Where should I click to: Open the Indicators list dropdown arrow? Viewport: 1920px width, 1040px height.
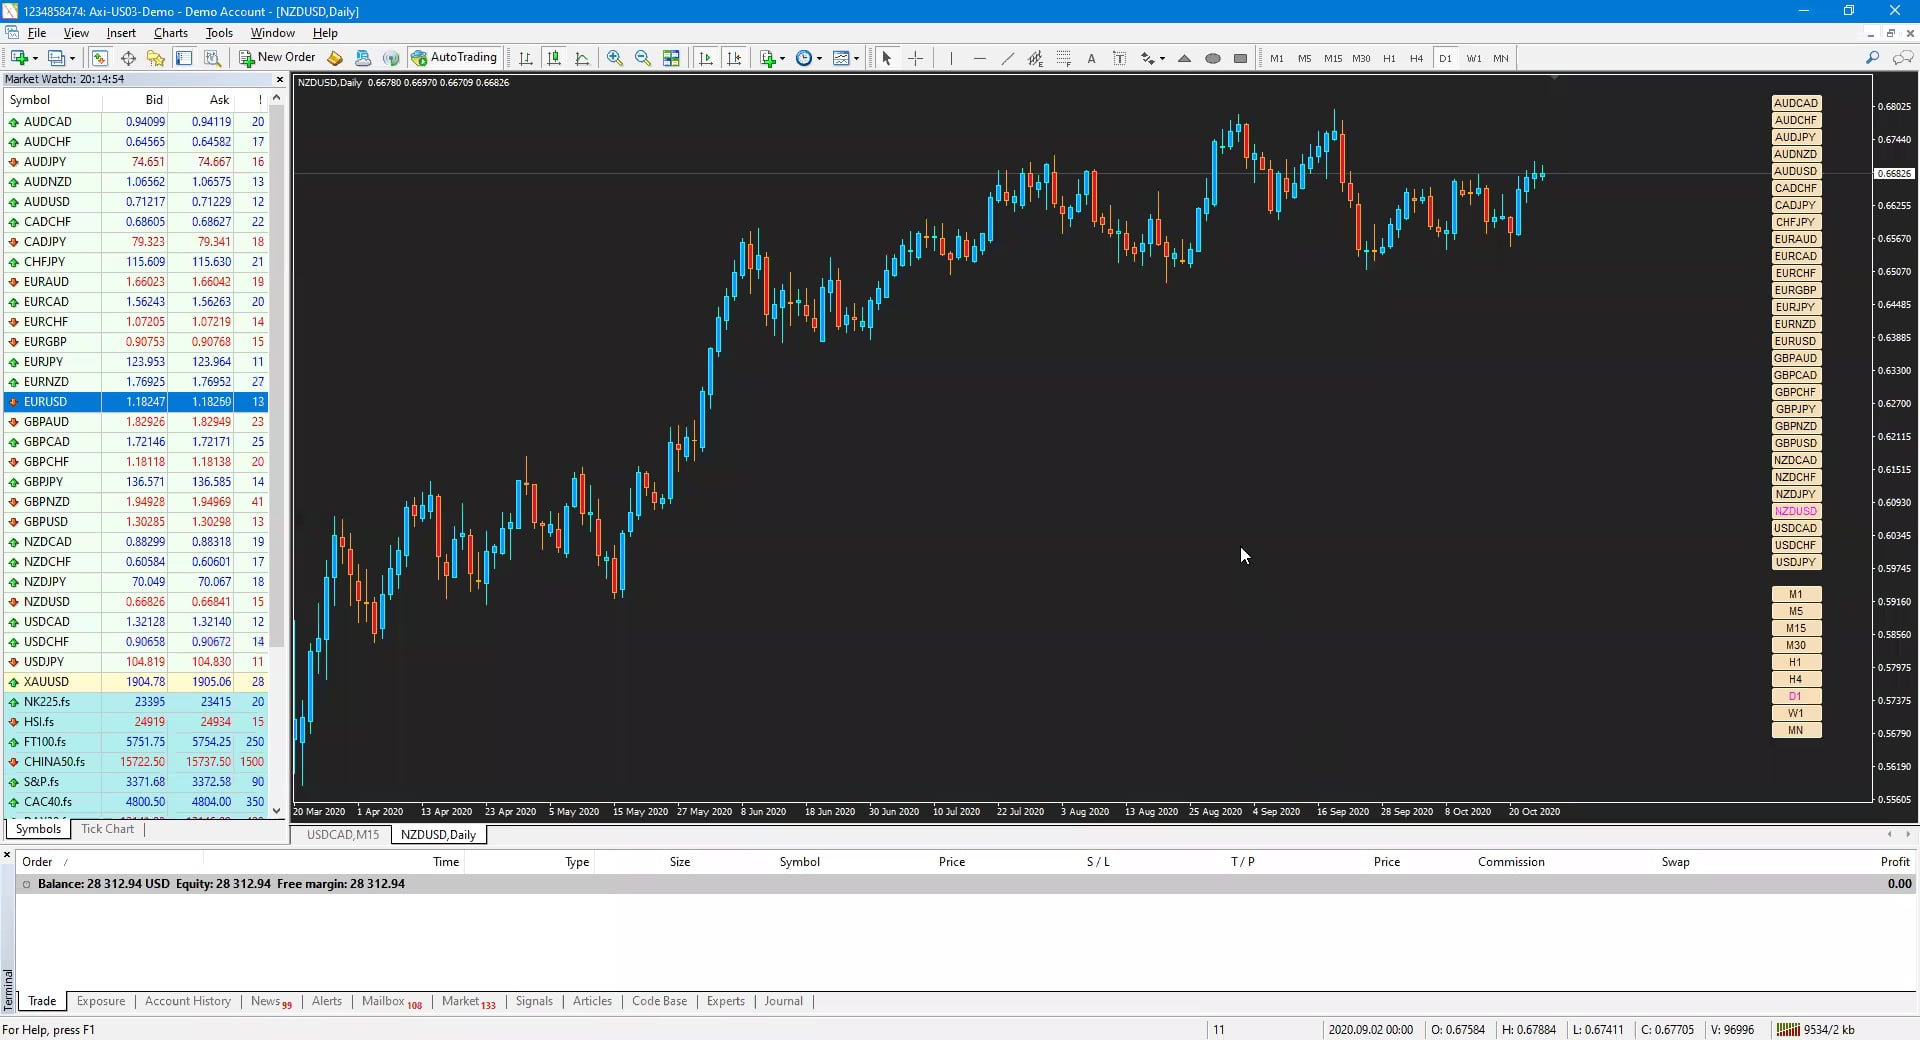click(x=782, y=58)
